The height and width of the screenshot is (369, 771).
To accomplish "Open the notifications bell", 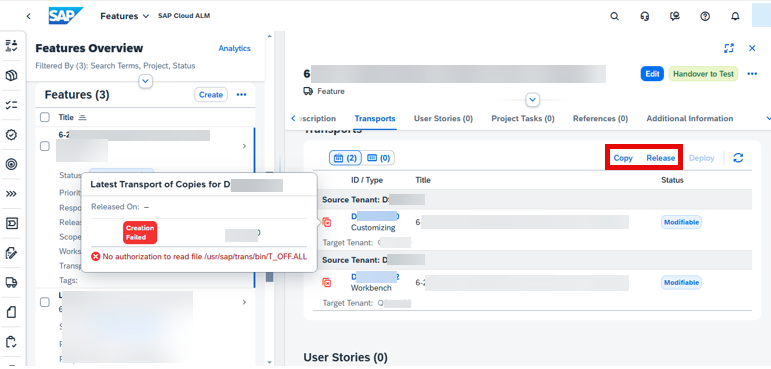I will (x=735, y=16).
